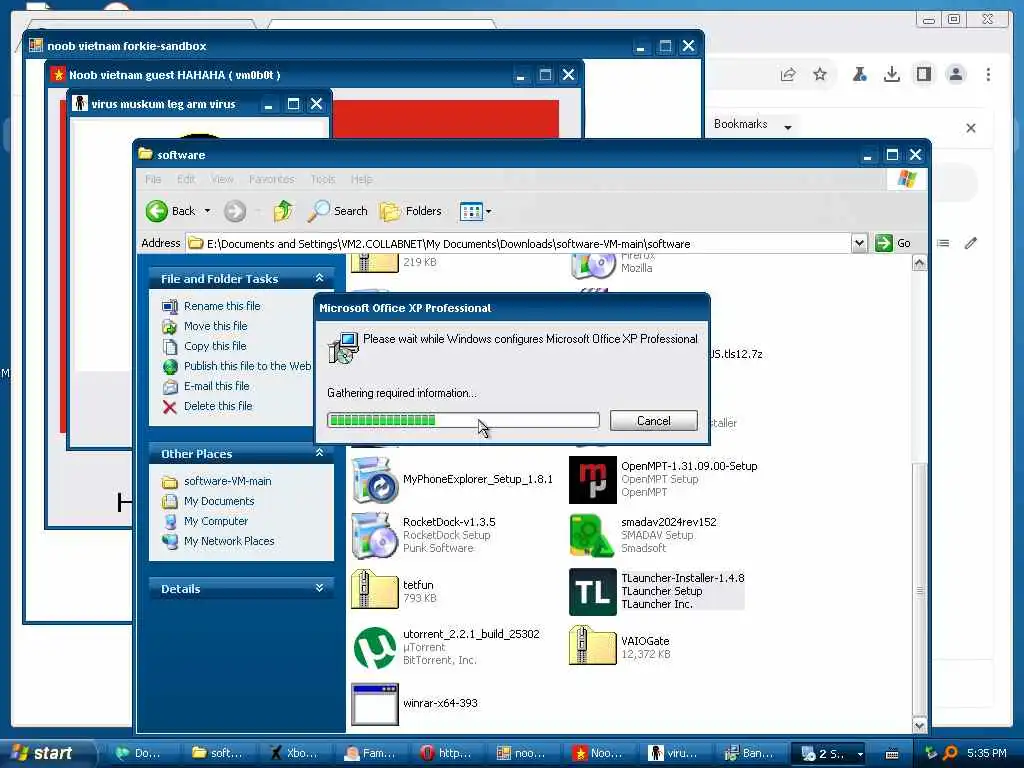
Task: Switch to the http... taskbar button
Action: pos(446,753)
